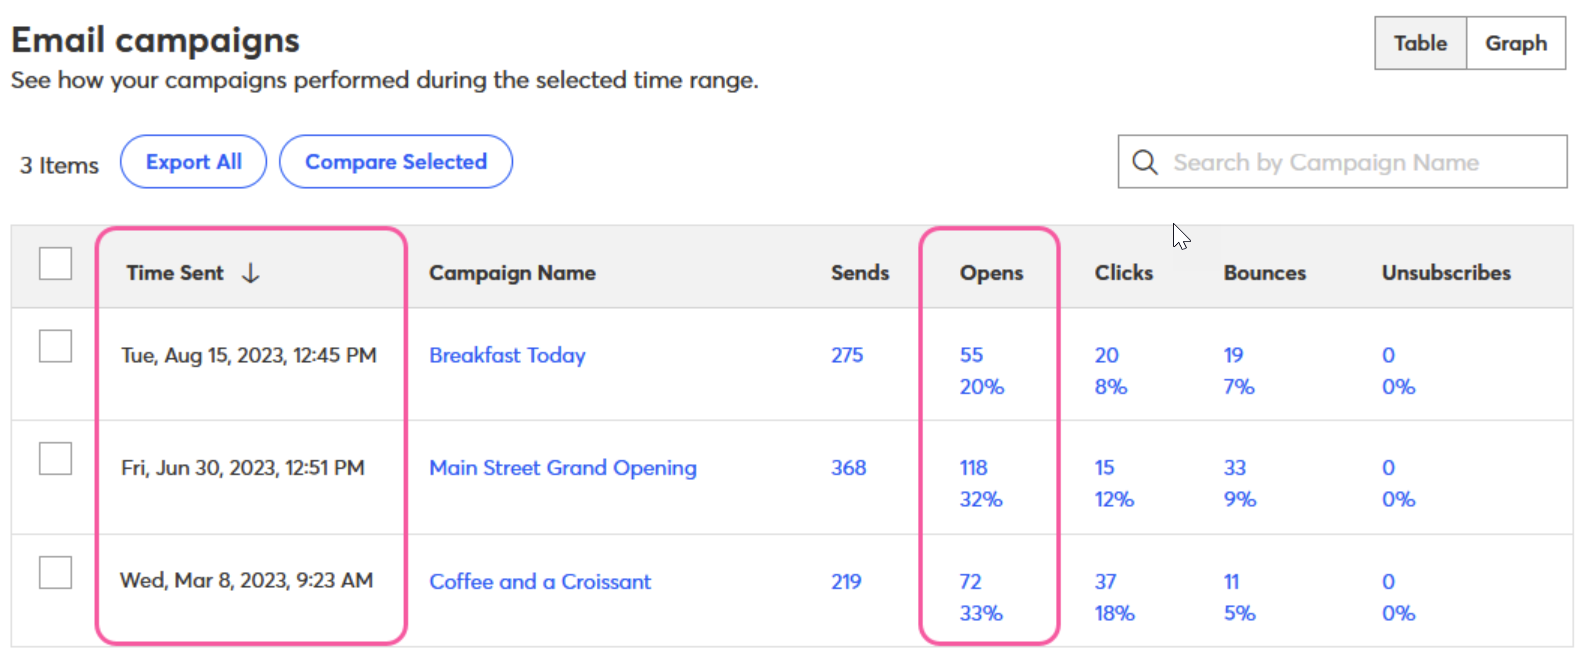The height and width of the screenshot is (654, 1587).
Task: Click the Export All button
Action: tap(193, 162)
